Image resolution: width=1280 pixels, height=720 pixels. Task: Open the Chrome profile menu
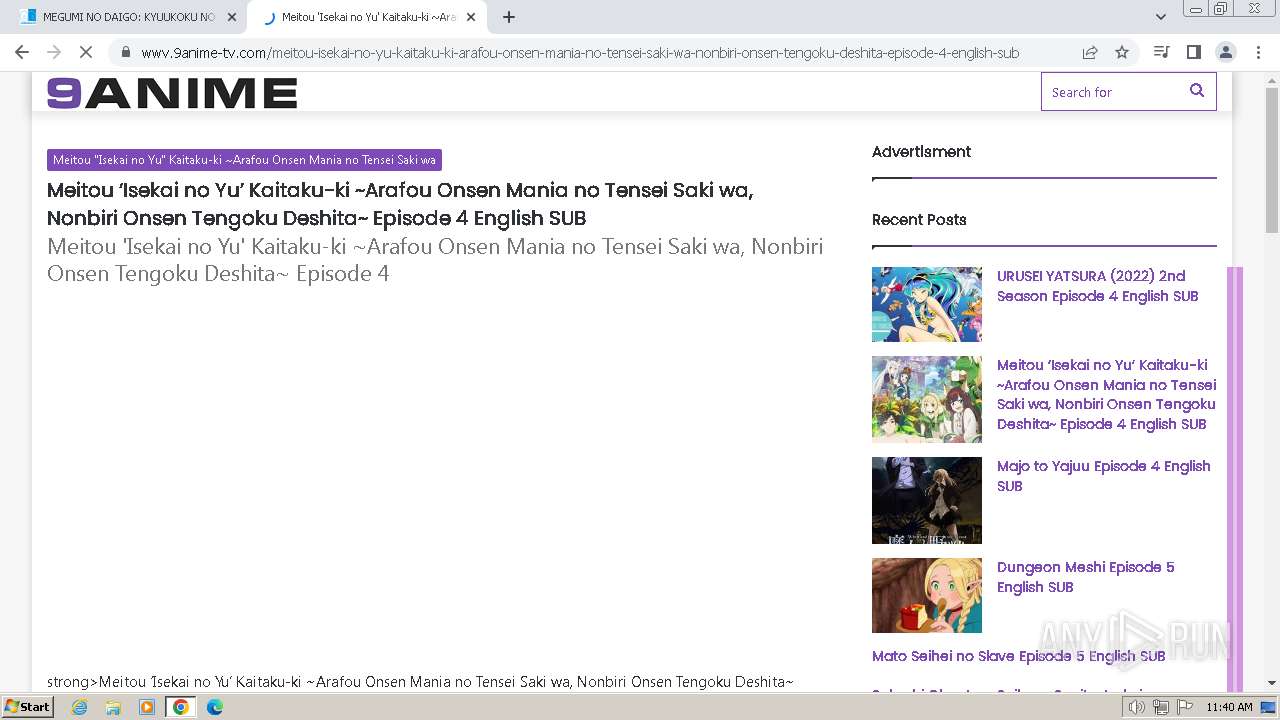pos(1225,52)
